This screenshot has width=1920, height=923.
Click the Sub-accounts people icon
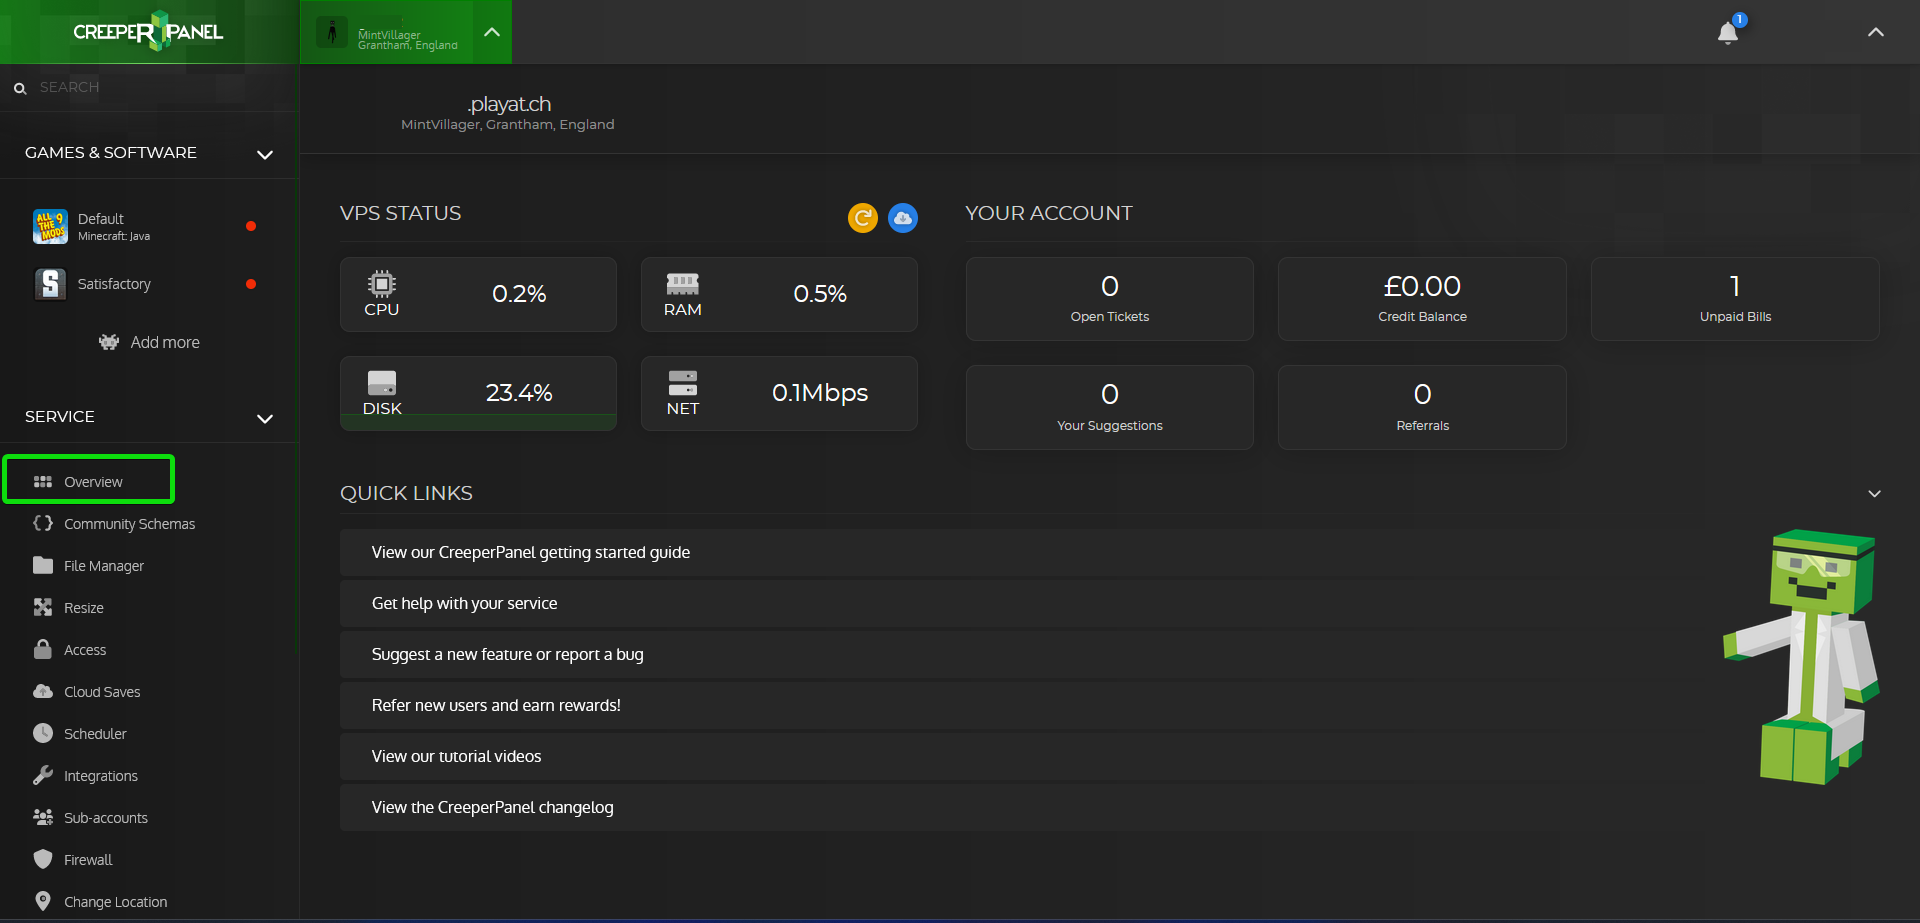pos(43,817)
